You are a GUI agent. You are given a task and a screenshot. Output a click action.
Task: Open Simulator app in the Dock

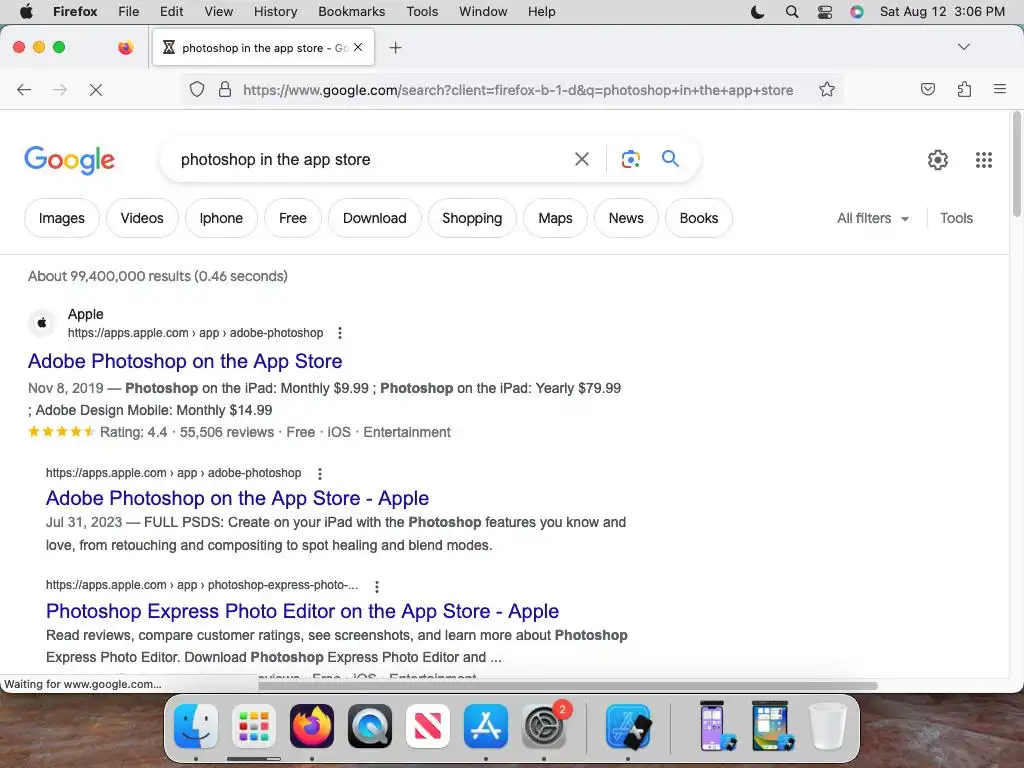(x=628, y=726)
